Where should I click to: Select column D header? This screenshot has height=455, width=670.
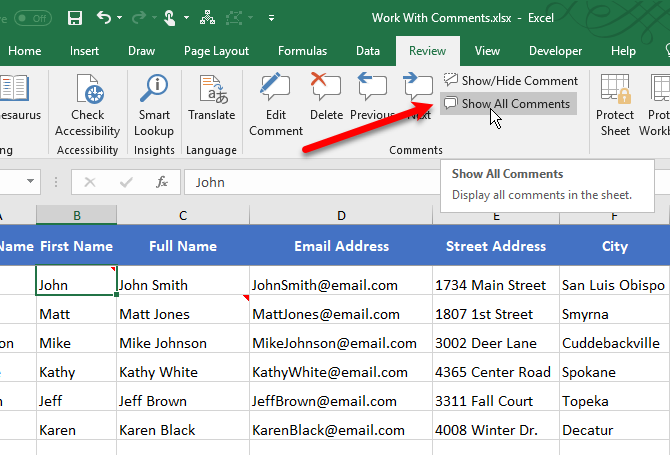[341, 215]
